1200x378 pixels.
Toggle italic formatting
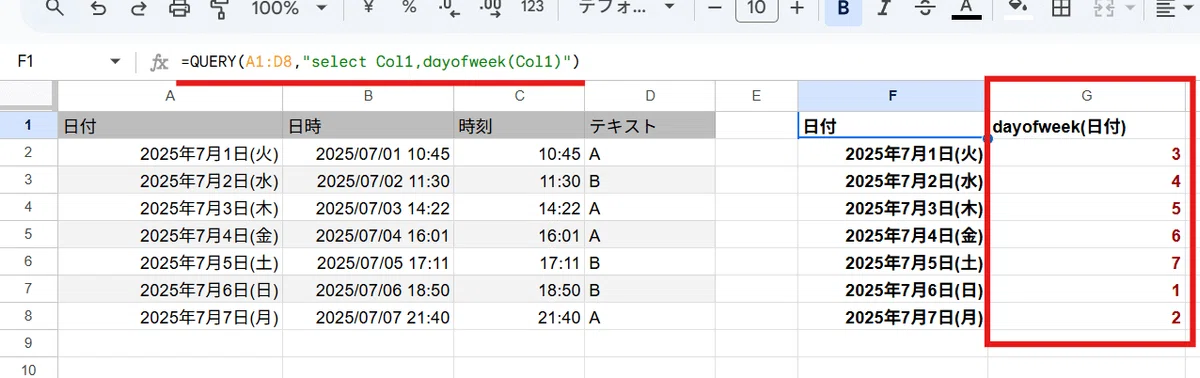882,9
